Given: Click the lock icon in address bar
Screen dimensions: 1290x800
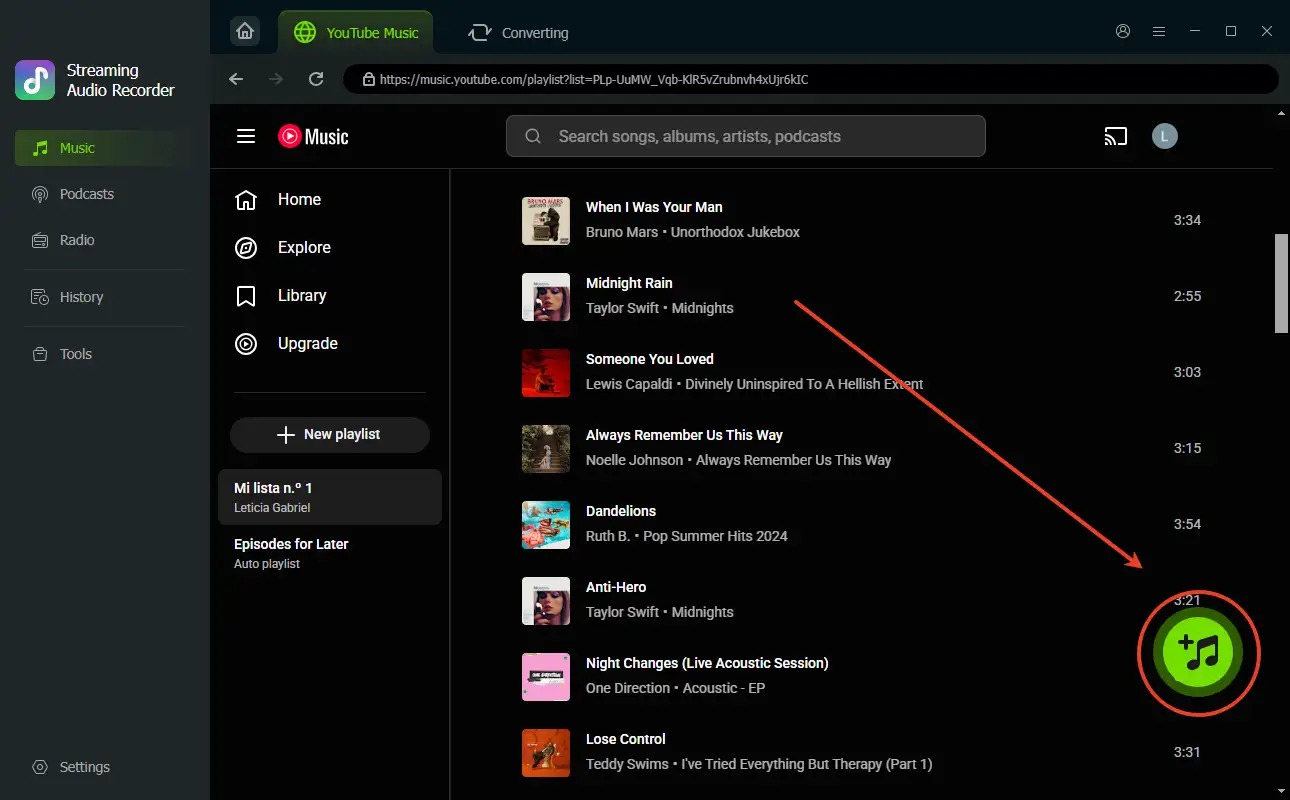Looking at the screenshot, I should tap(369, 79).
